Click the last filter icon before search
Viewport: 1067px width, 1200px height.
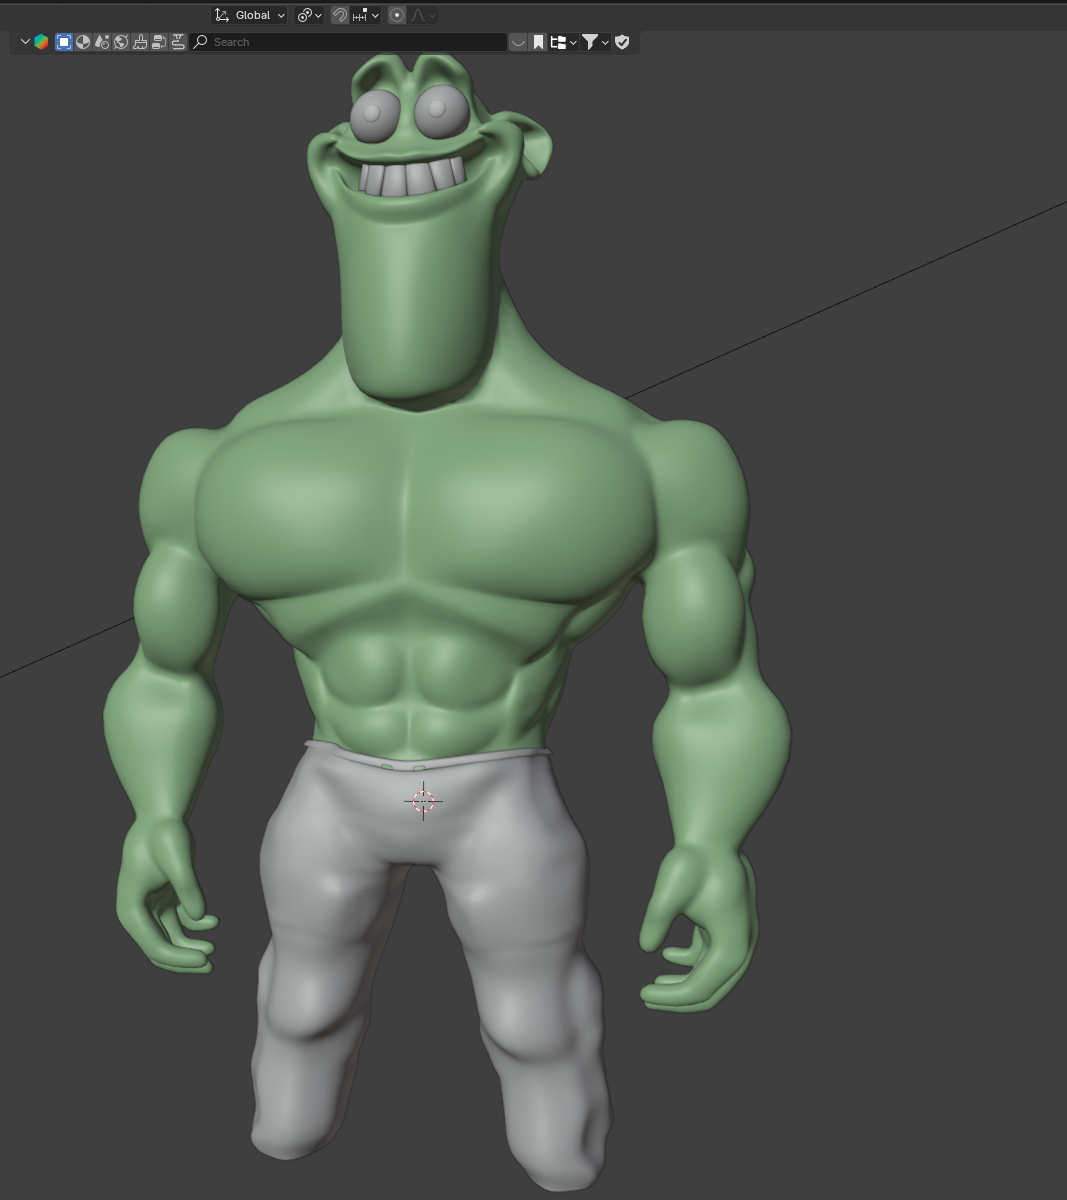(178, 42)
